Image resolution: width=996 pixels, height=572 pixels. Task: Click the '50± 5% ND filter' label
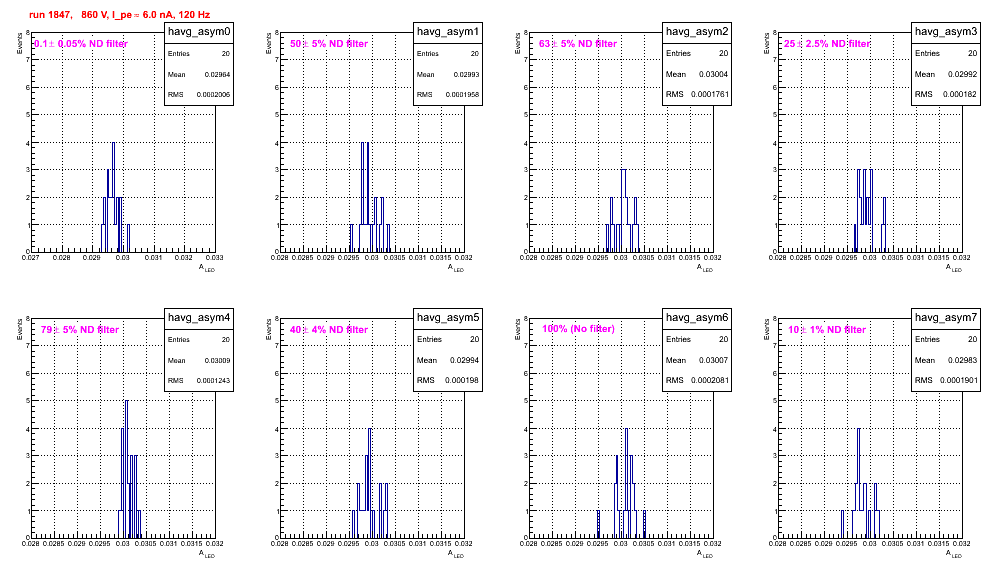(x=329, y=44)
